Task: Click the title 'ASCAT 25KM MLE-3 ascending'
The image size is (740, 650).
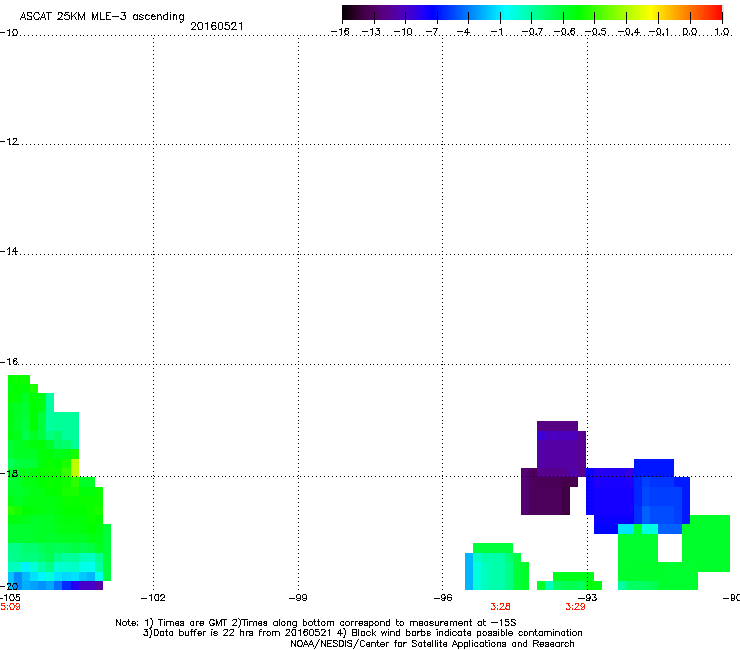Action: [x=102, y=16]
